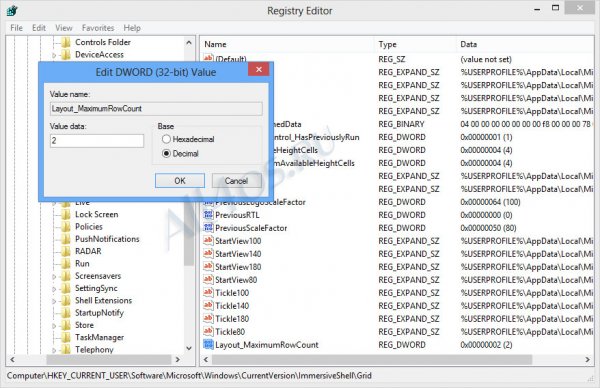600x388 pixels.
Task: Expand the Screensavers tree node
Action: (x=54, y=276)
